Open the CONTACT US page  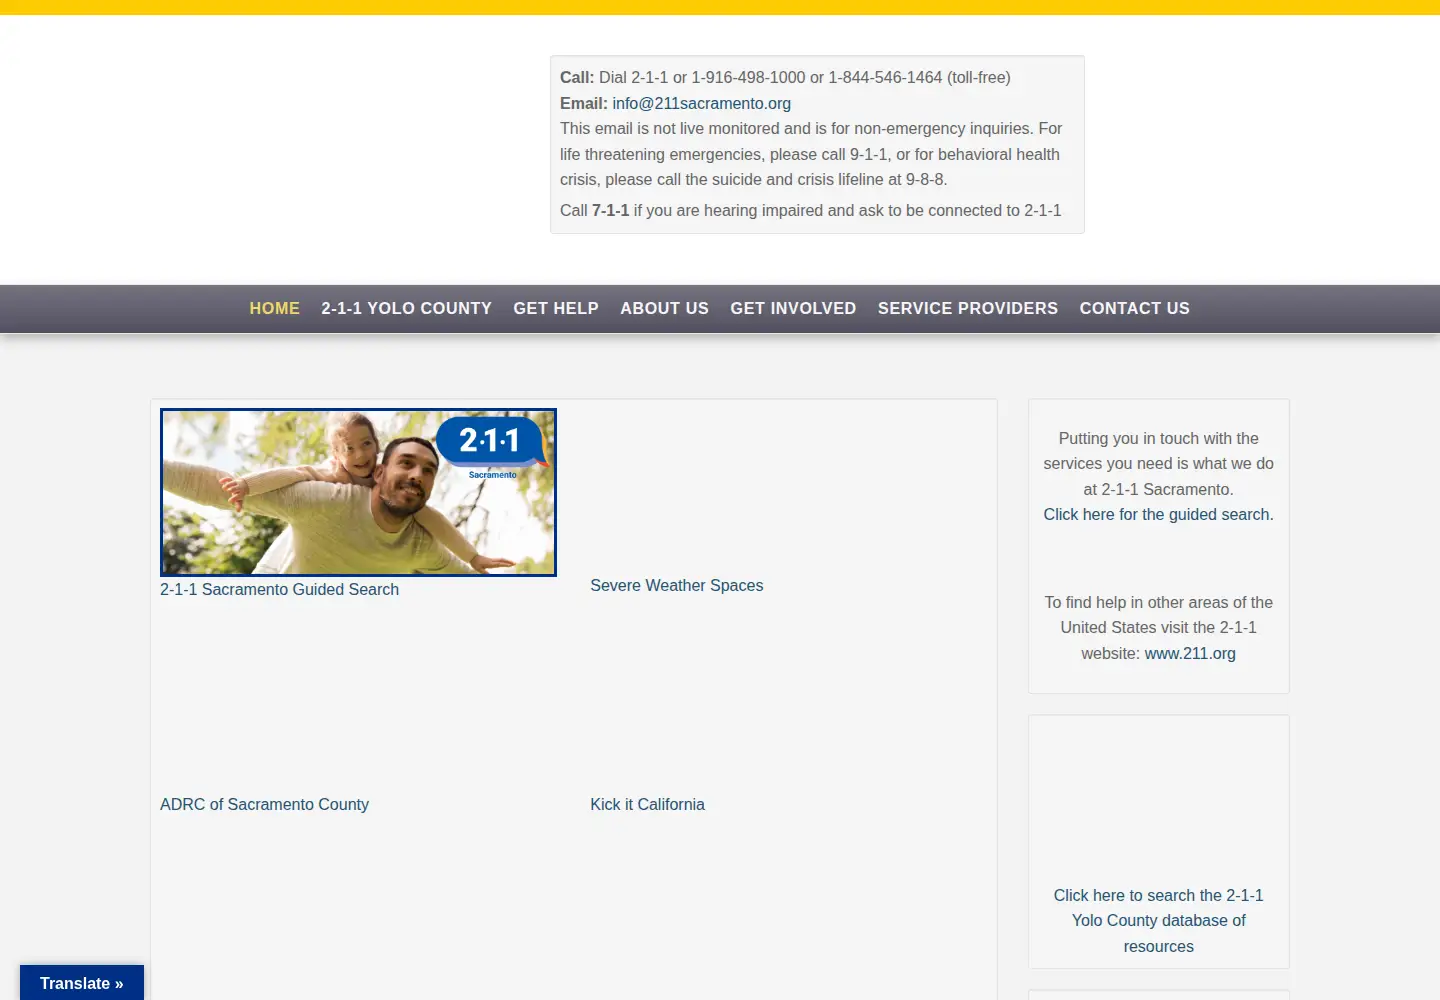point(1134,308)
